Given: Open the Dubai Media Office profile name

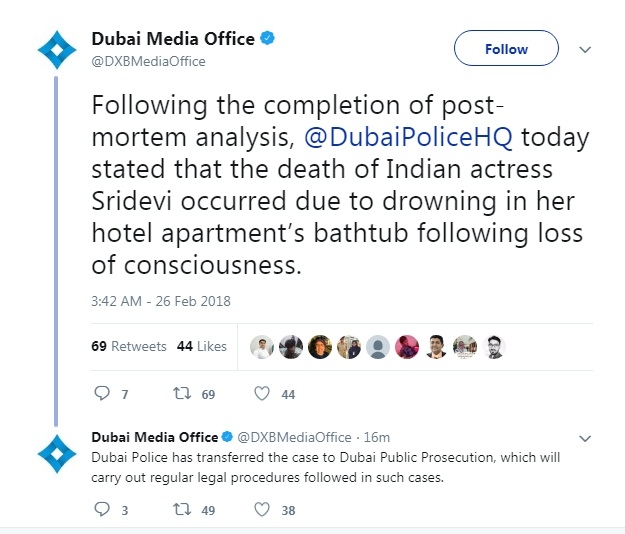Looking at the screenshot, I should point(173,39).
